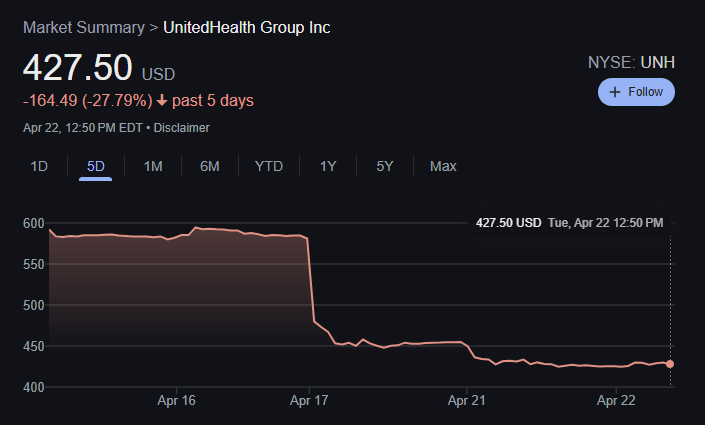Switch to the 1M chart range
This screenshot has width=705, height=425.
[153, 166]
